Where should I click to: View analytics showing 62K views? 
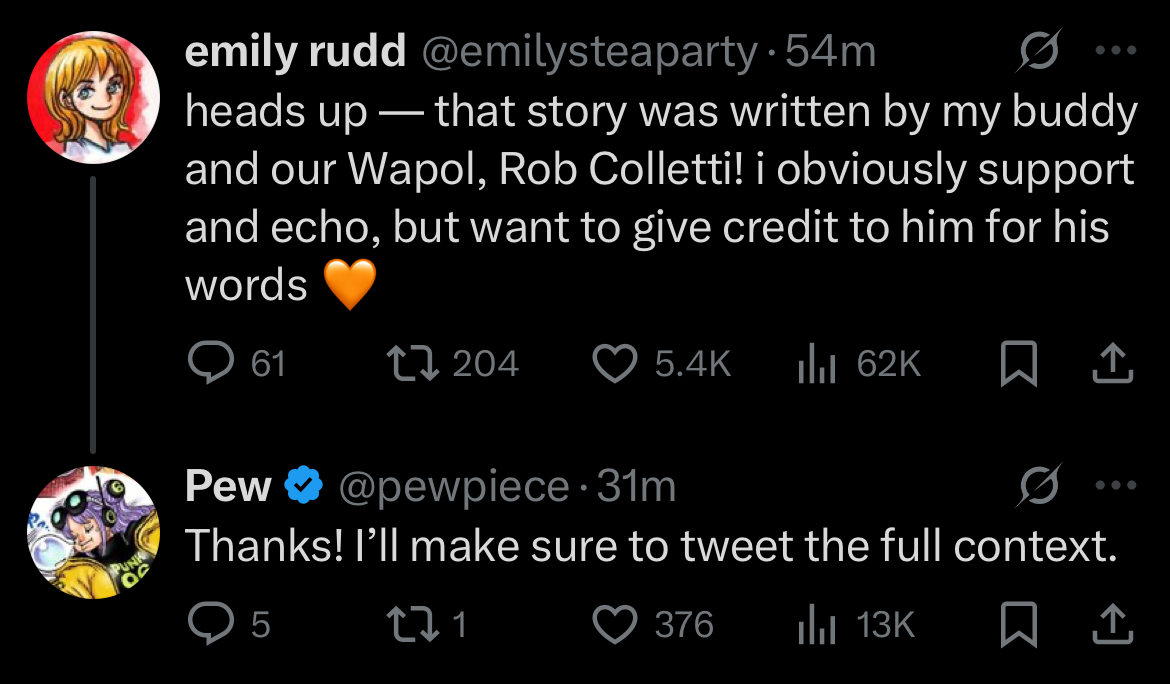816,363
